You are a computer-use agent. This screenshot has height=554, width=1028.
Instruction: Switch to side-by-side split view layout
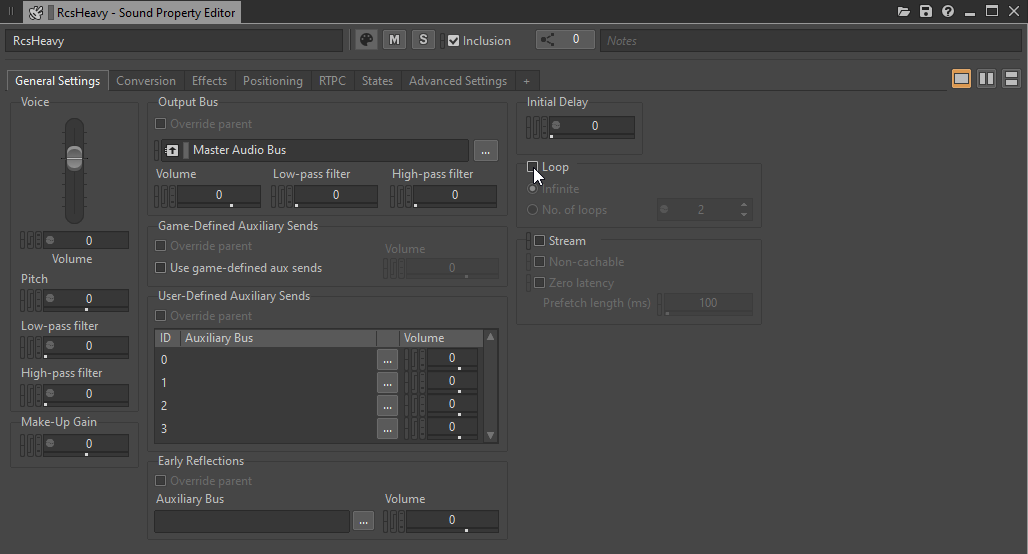986,79
